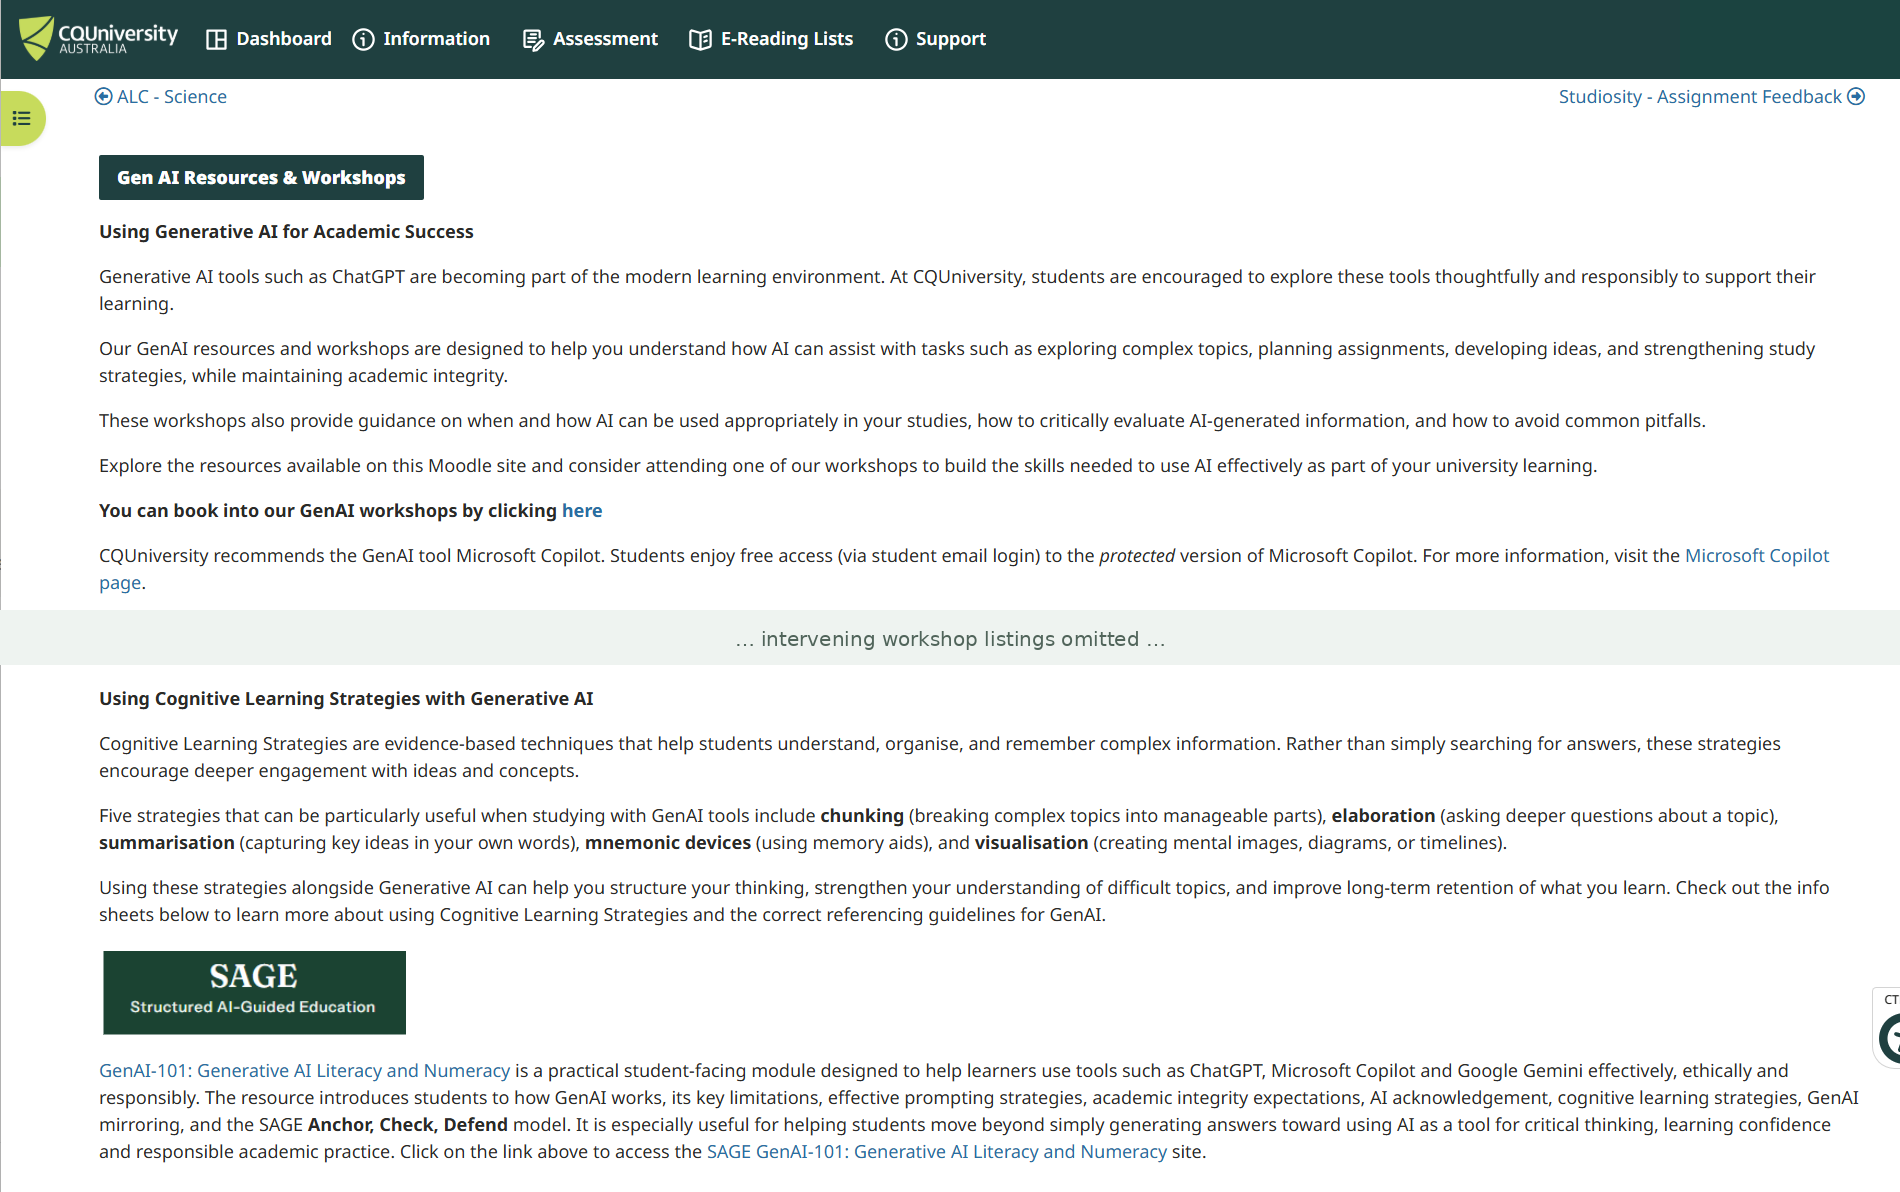Click the SAGE Structured AI-Guided Education banner
The height and width of the screenshot is (1192, 1900).
coord(254,992)
